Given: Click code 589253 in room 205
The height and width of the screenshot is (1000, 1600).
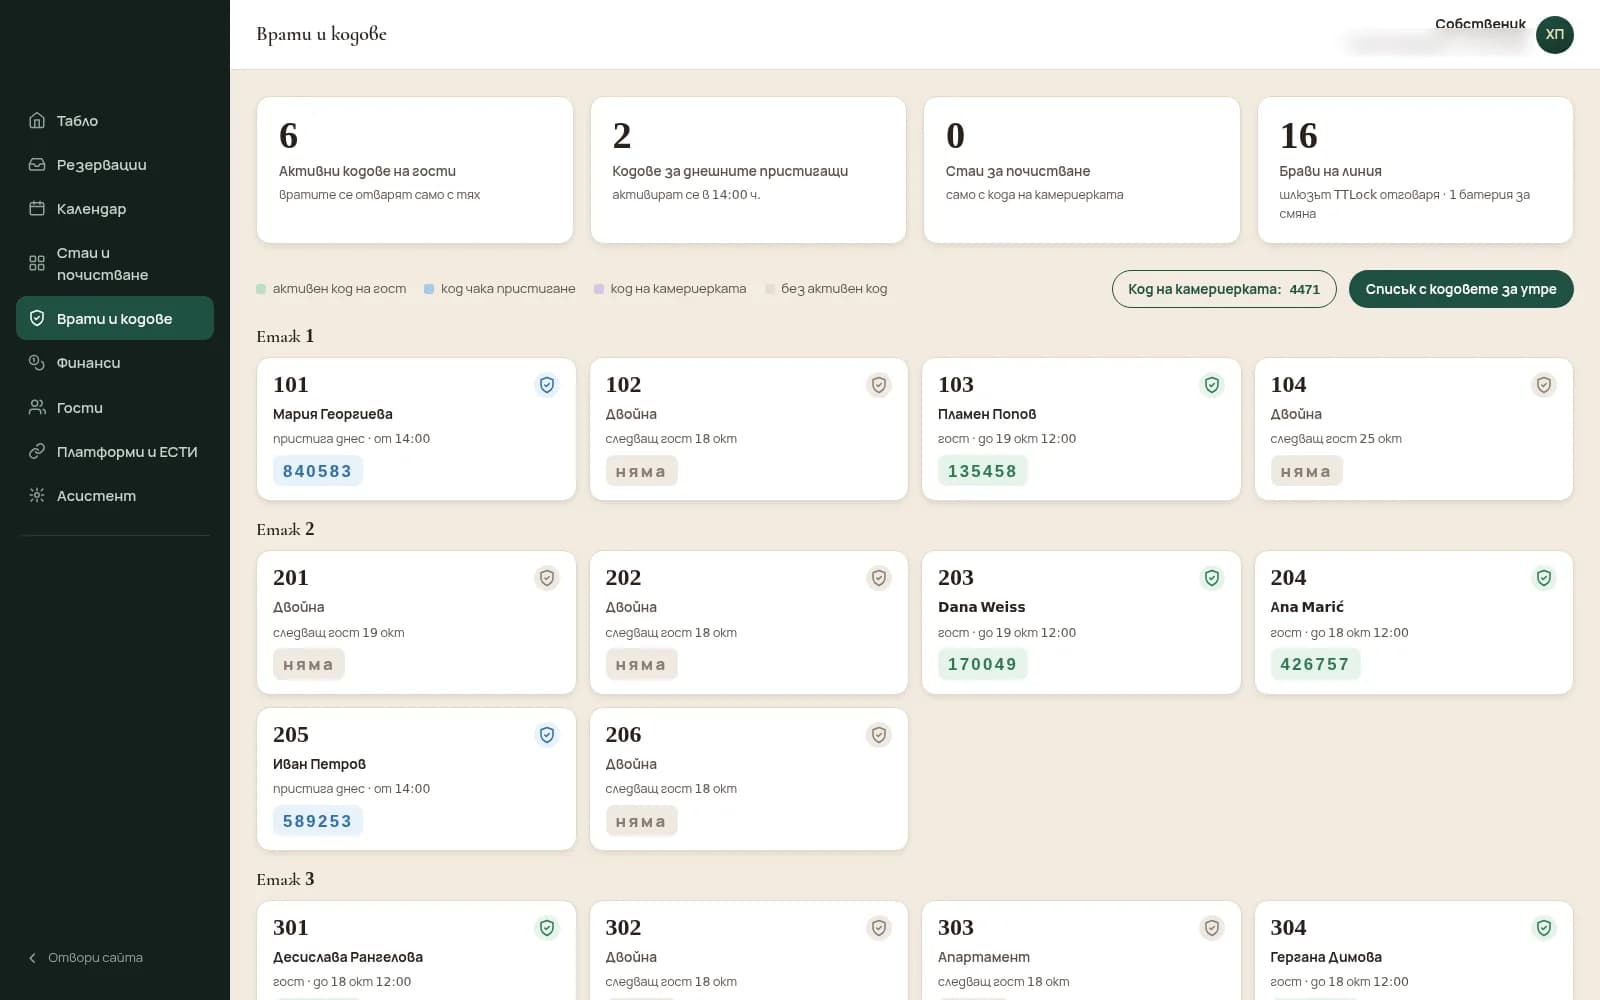Looking at the screenshot, I should pyautogui.click(x=318, y=821).
